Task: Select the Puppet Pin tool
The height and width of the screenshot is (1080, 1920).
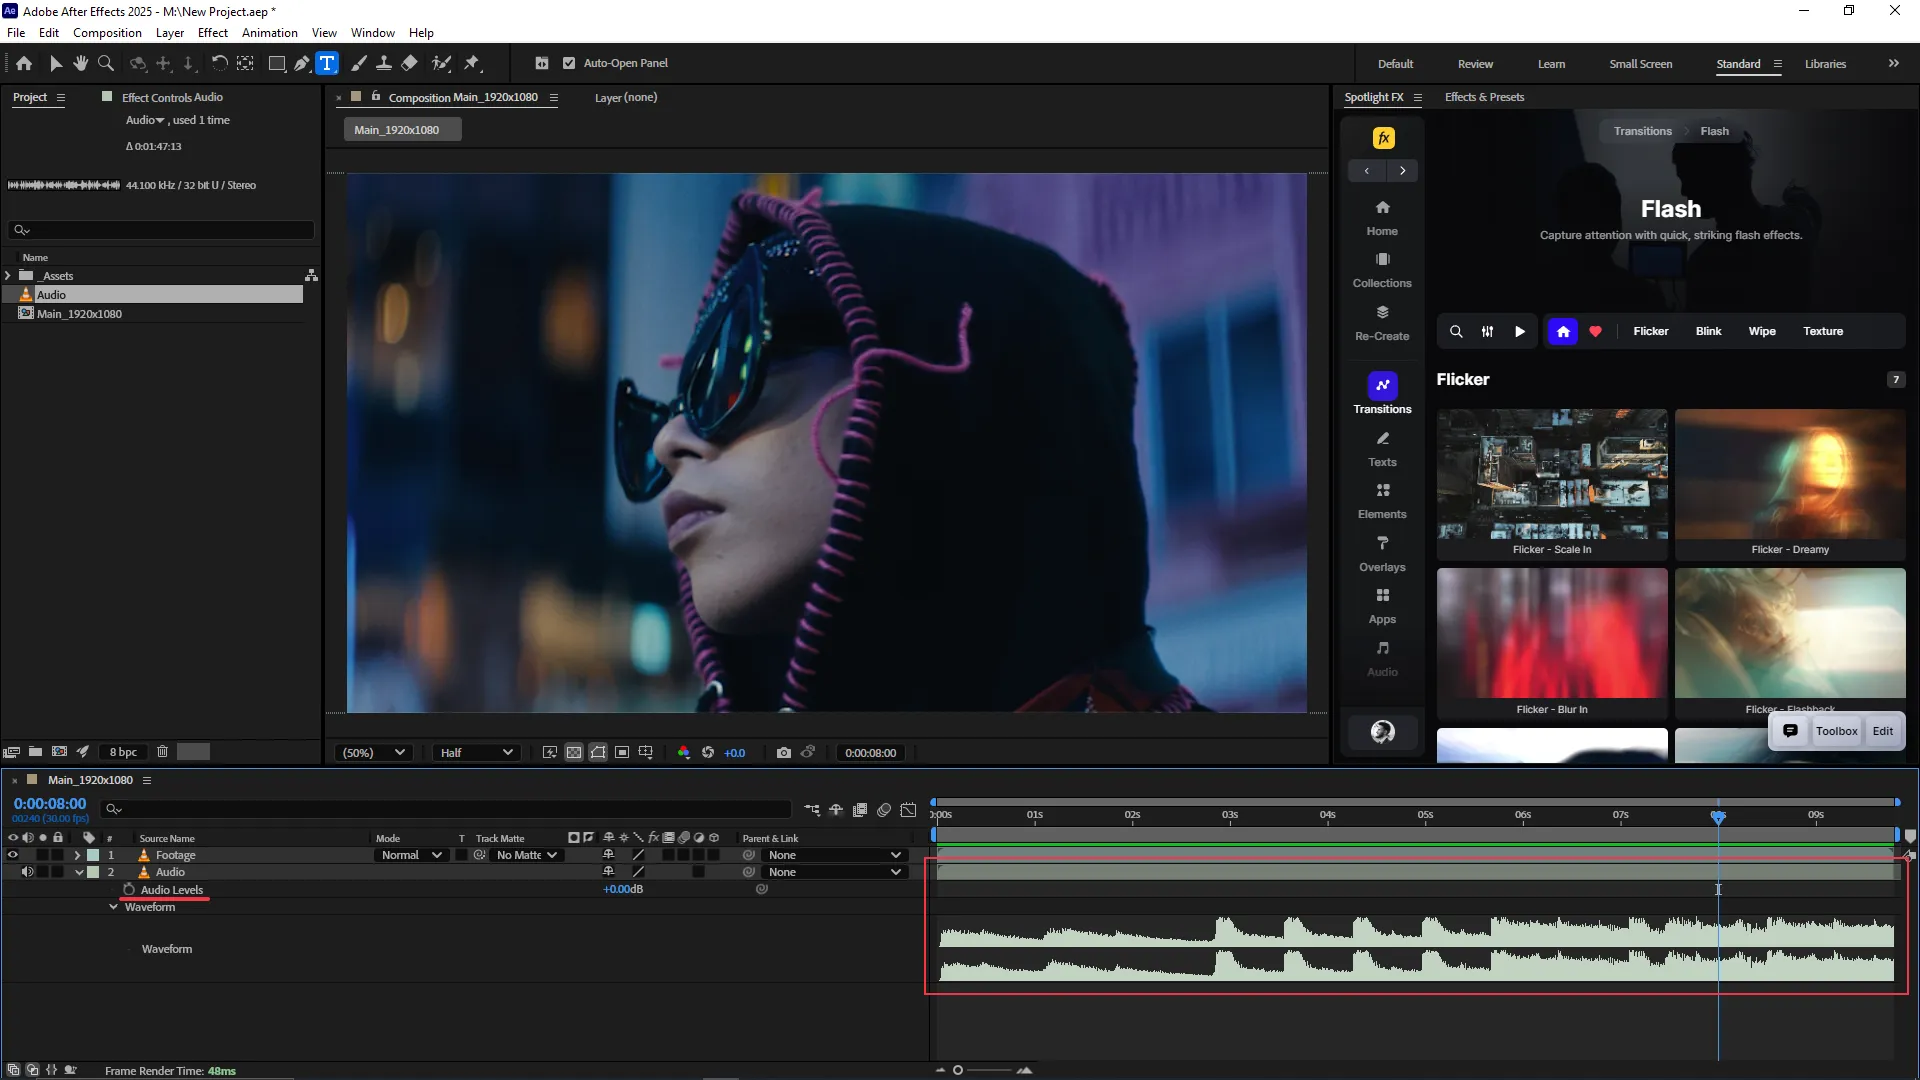Action: (x=472, y=63)
